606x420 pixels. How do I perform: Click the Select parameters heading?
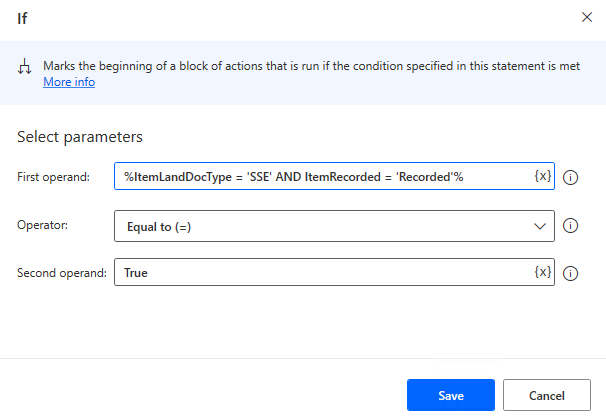point(80,137)
